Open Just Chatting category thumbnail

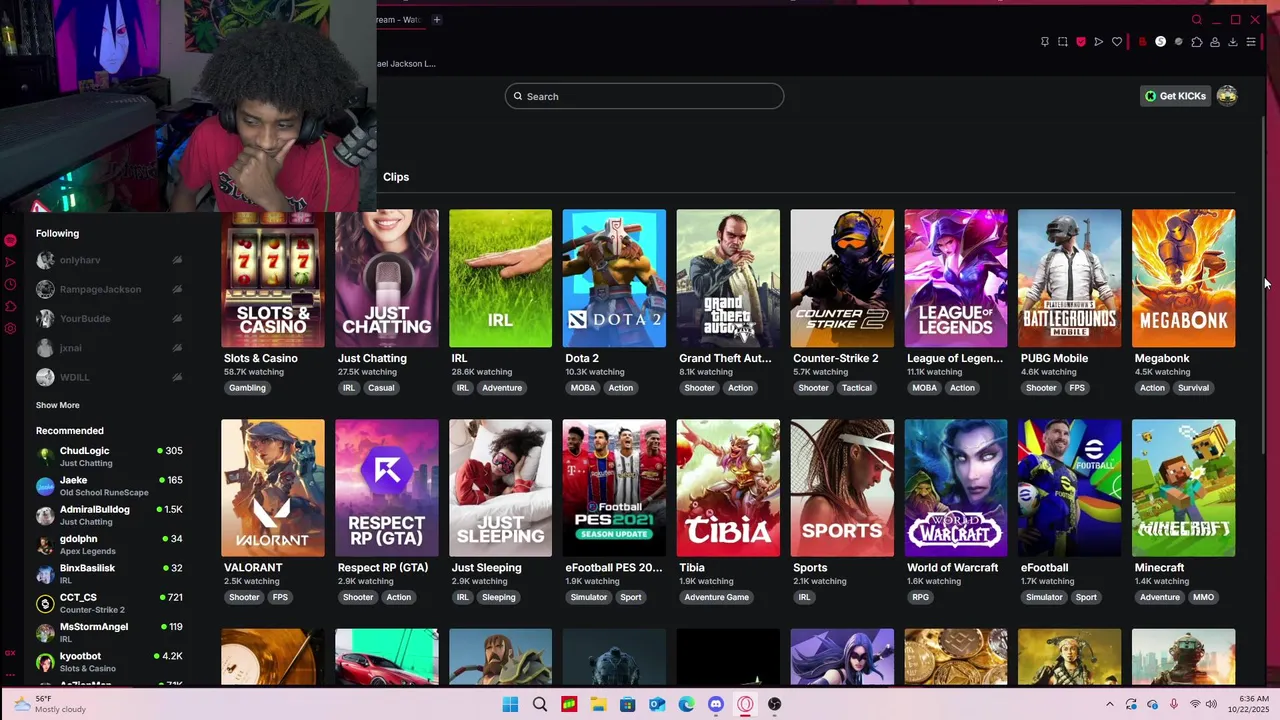click(387, 278)
